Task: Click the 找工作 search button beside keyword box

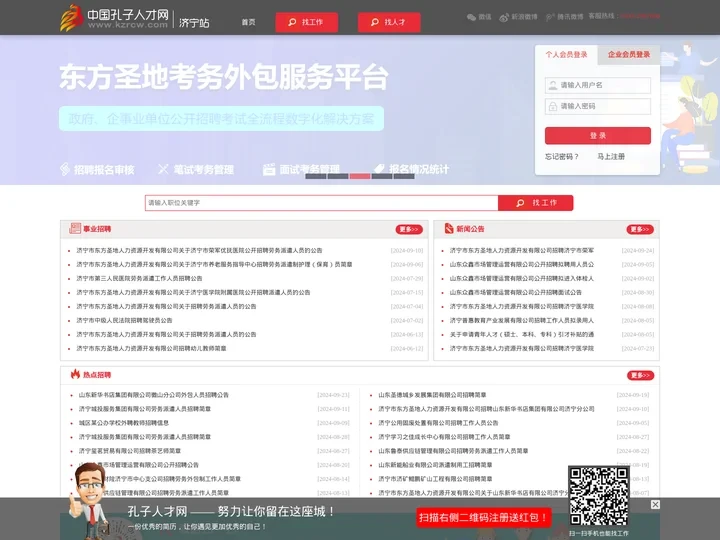Action: (535, 203)
